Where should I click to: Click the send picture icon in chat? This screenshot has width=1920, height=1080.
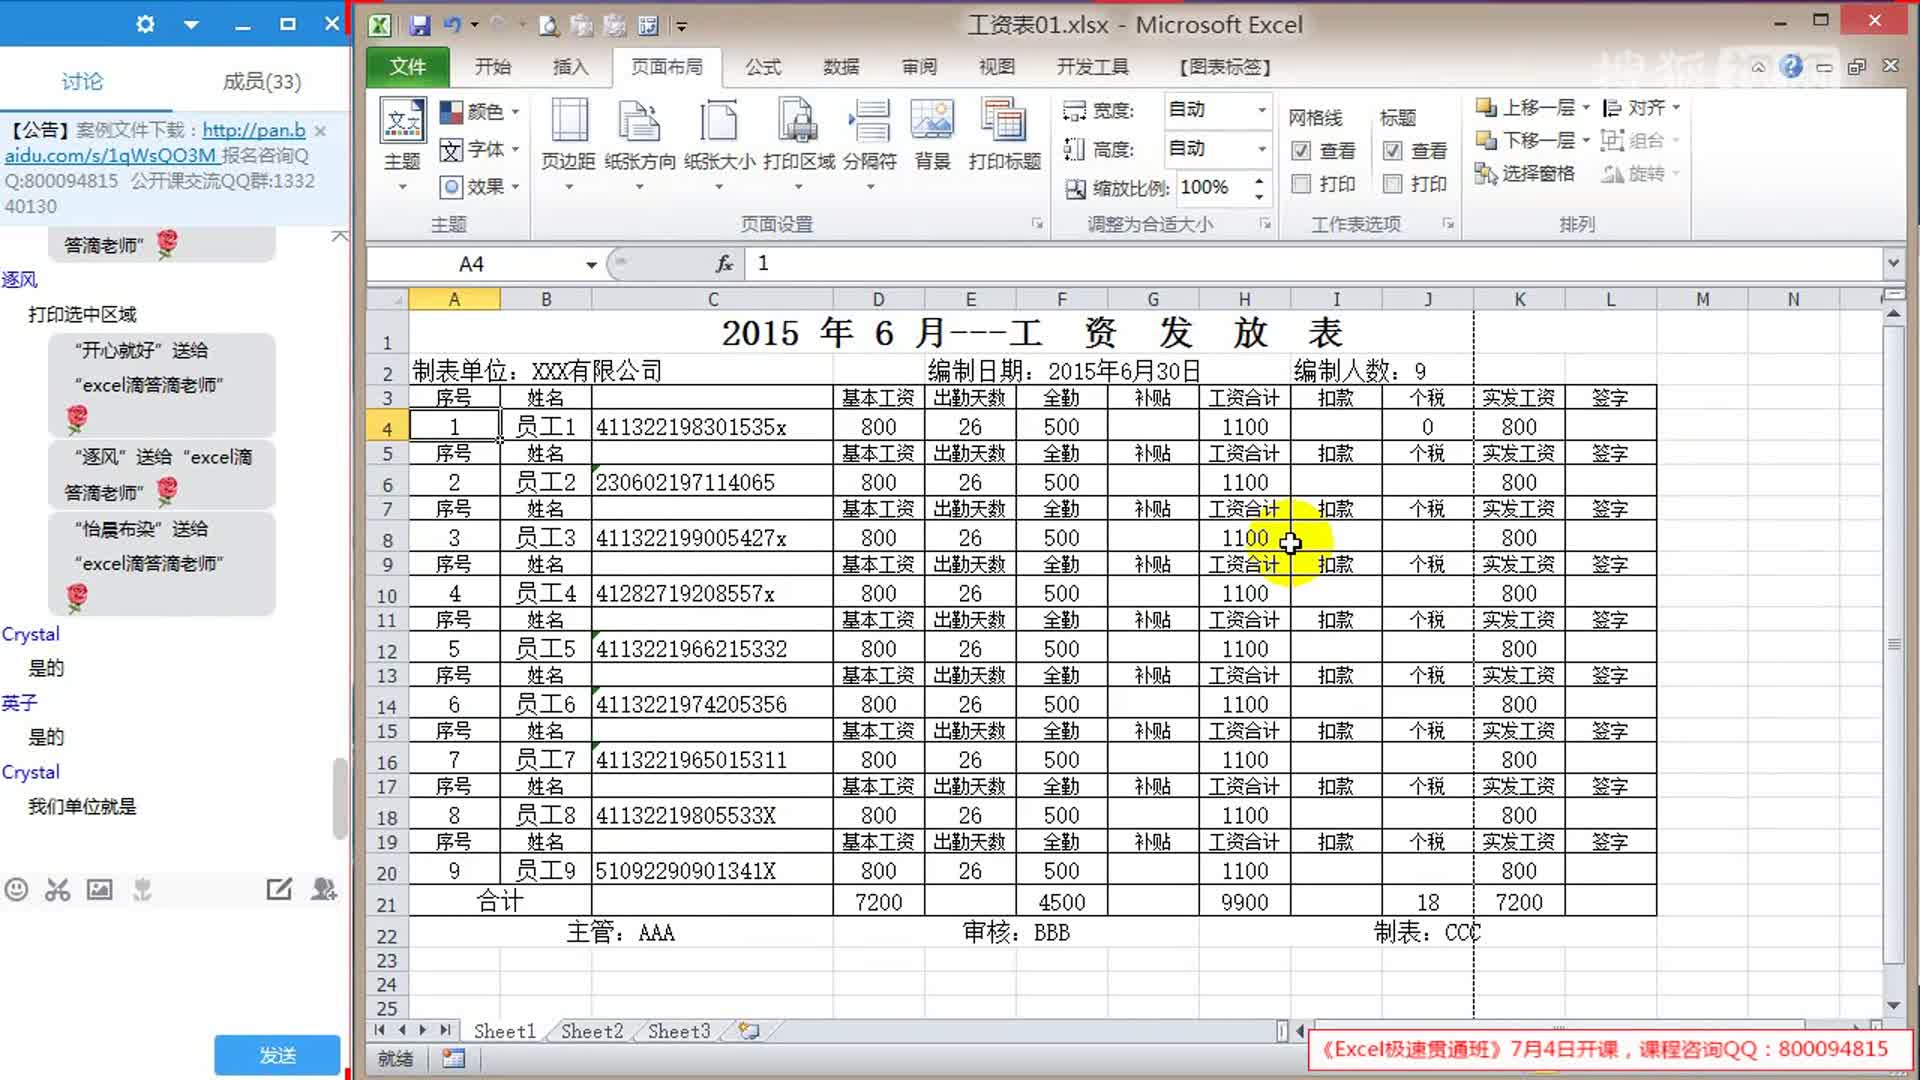click(x=99, y=889)
